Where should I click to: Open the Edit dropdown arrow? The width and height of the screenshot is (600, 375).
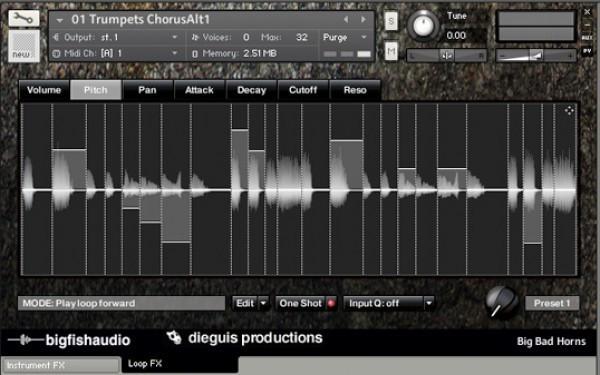(264, 303)
